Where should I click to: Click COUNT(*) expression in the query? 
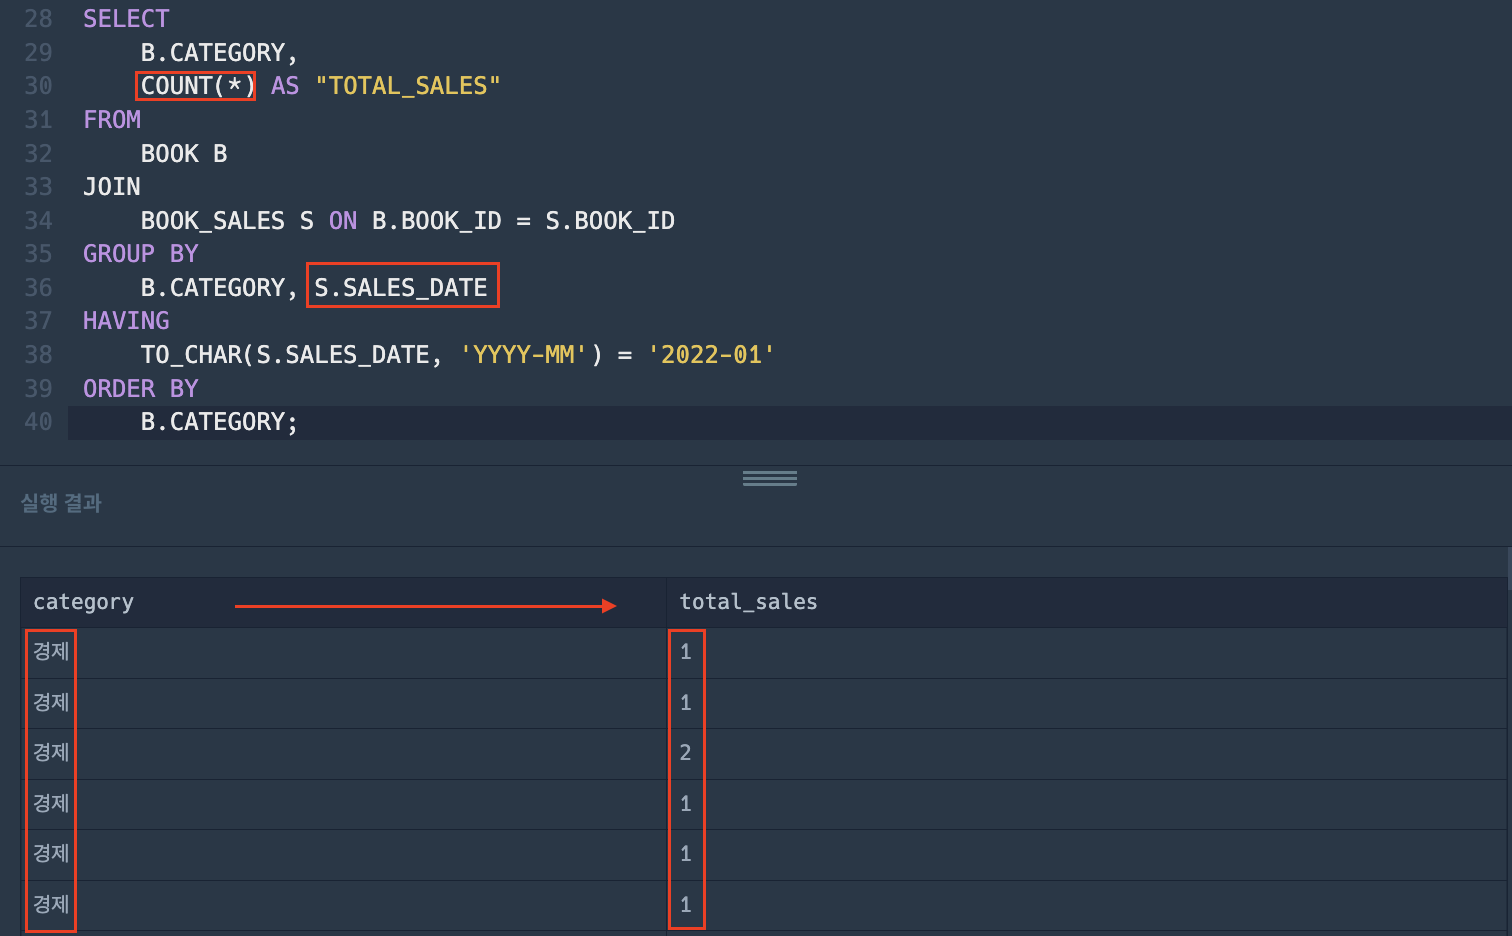(197, 86)
